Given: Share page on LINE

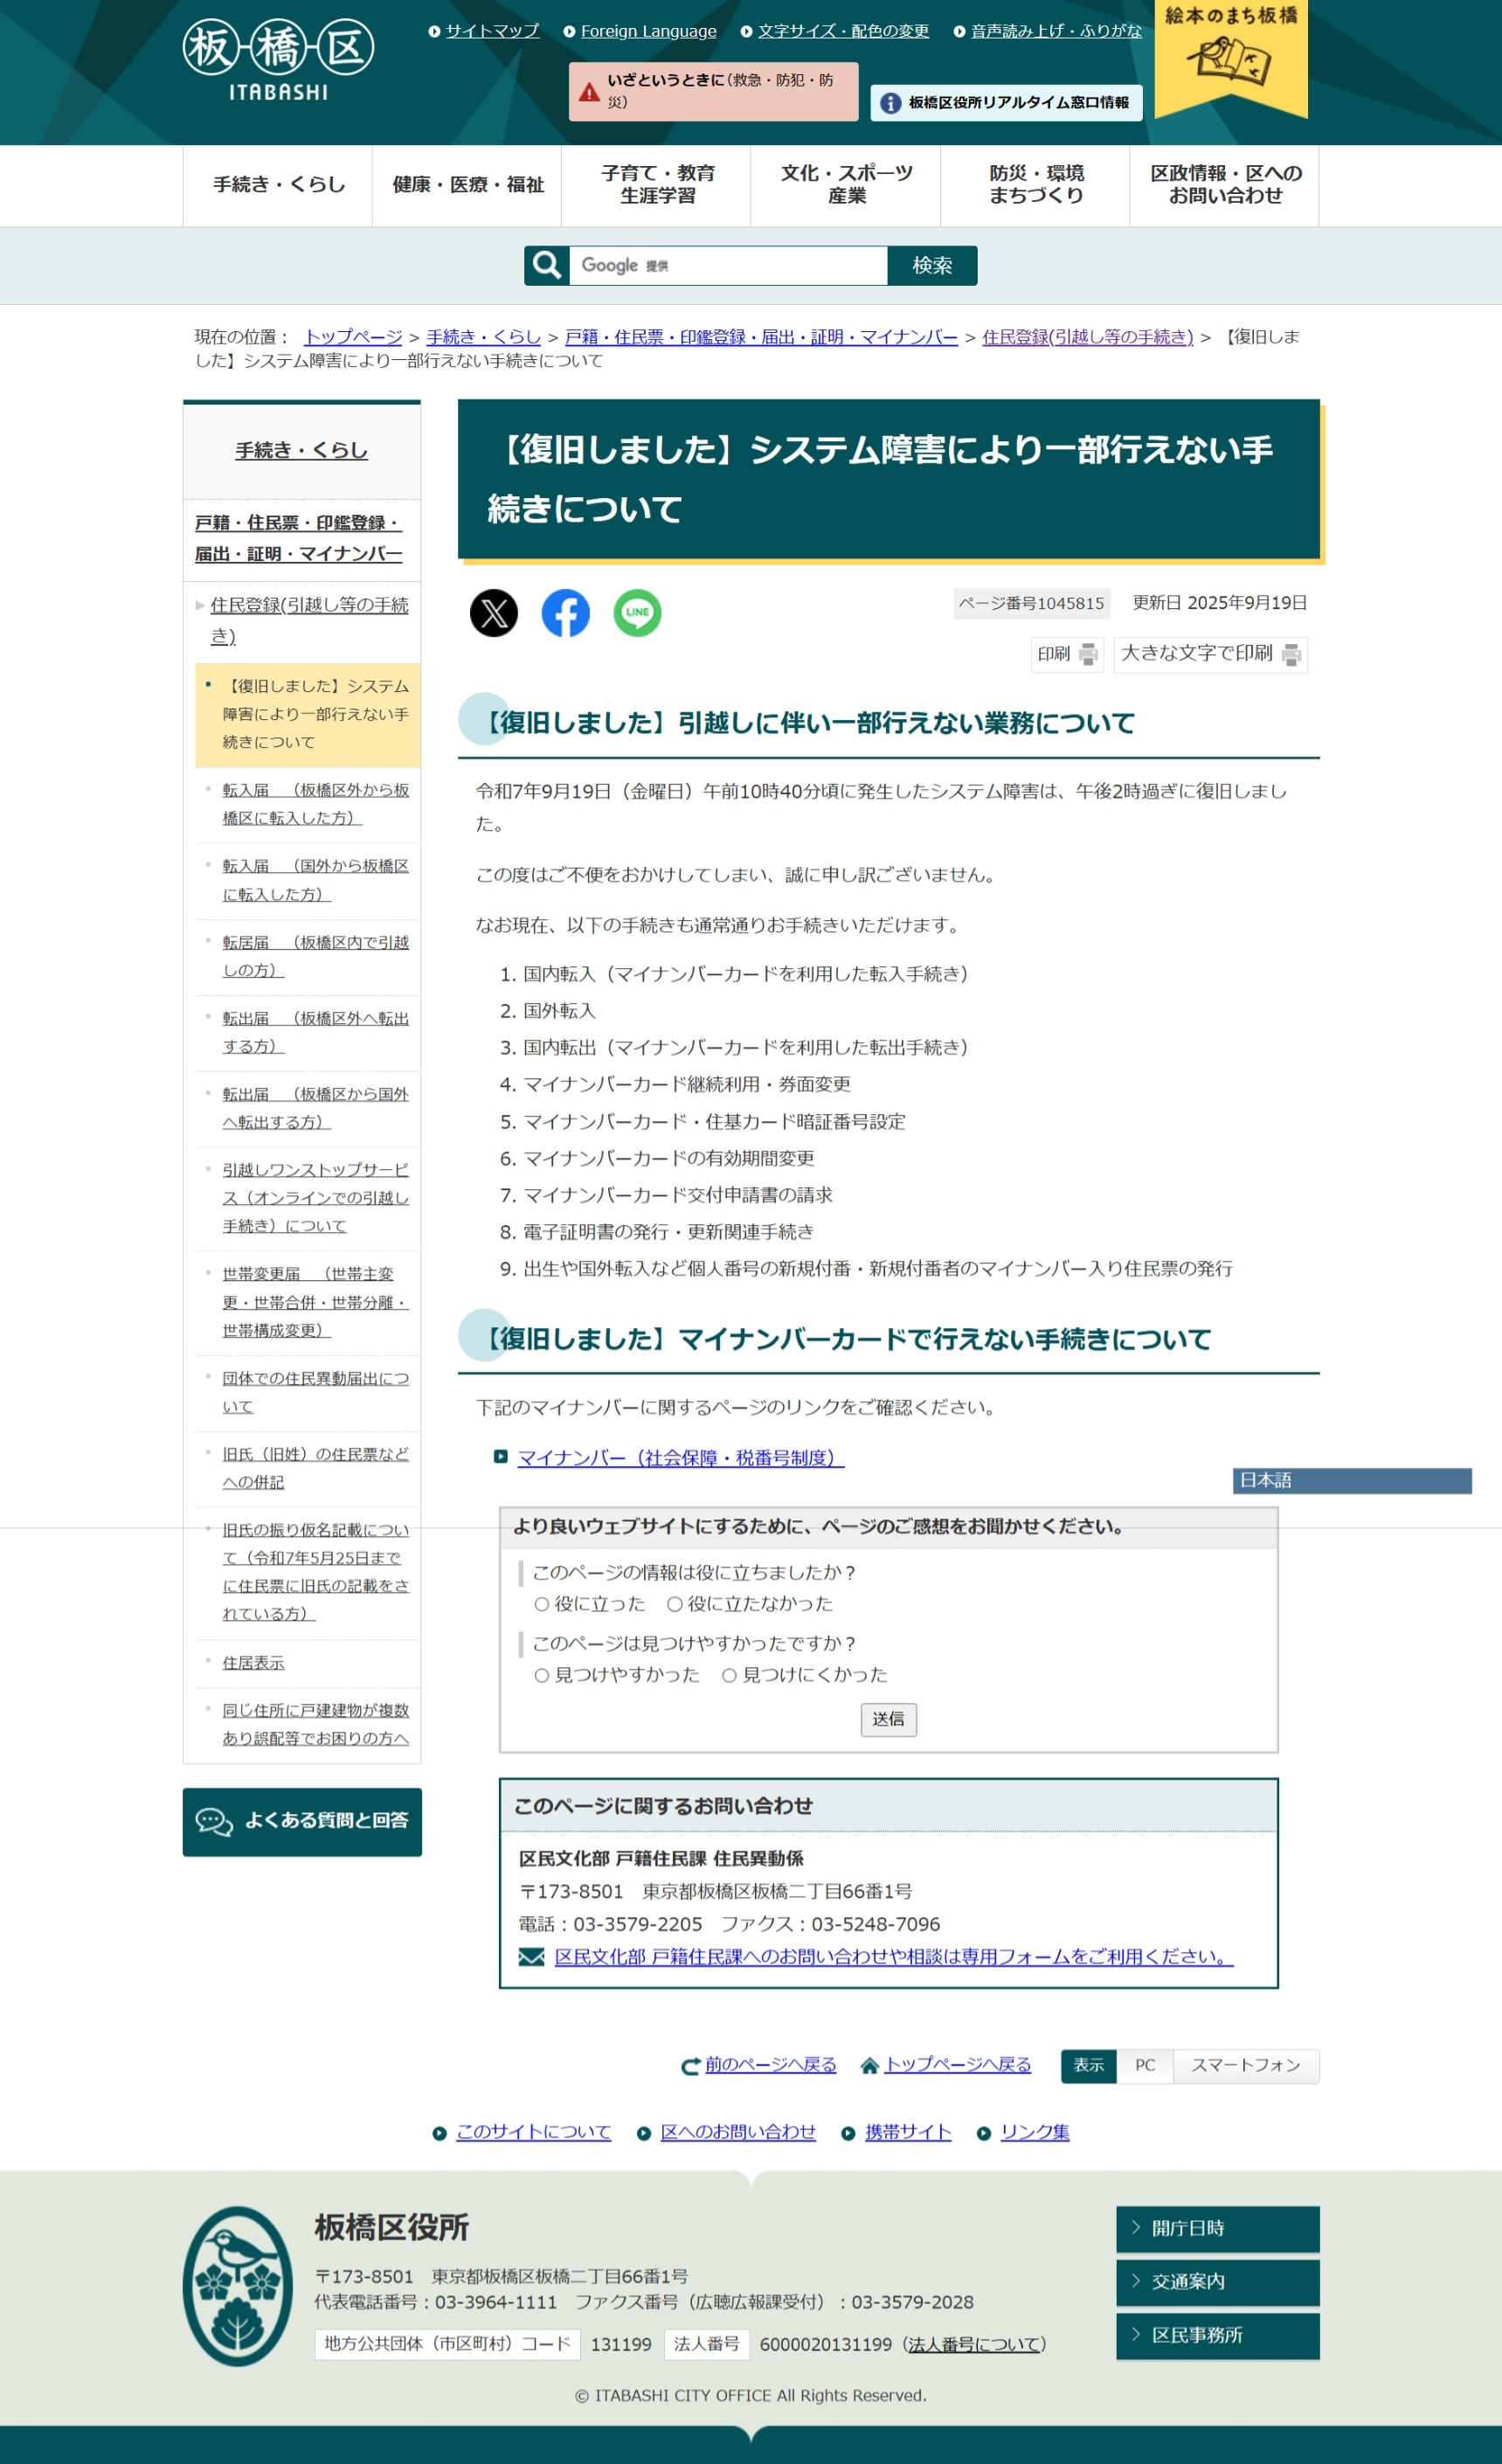Looking at the screenshot, I should (x=637, y=613).
